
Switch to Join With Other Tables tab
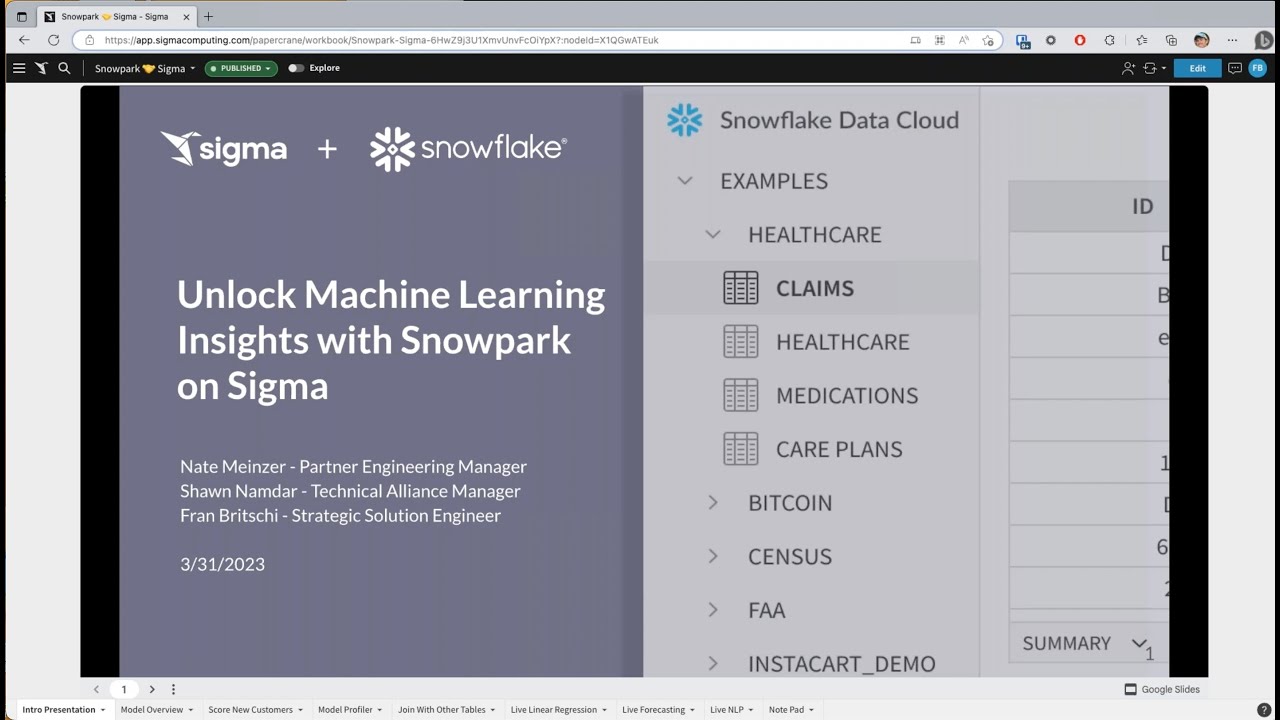tap(442, 710)
